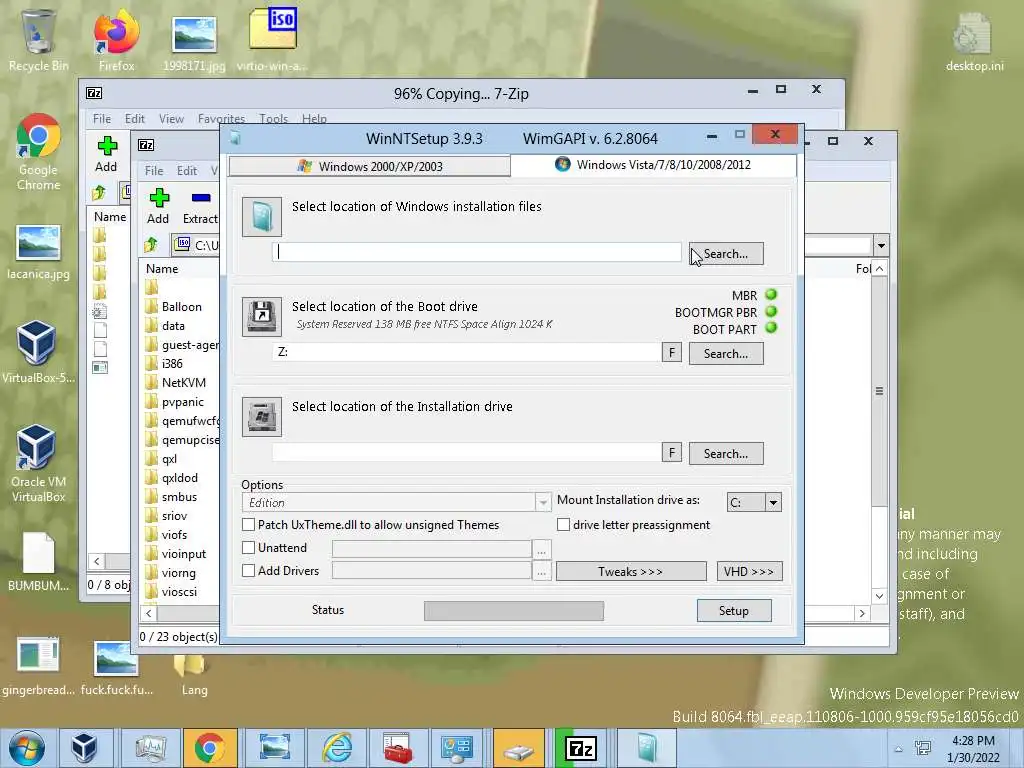Click Search for Windows installation files
Viewport: 1024px width, 768px height.
coord(726,253)
